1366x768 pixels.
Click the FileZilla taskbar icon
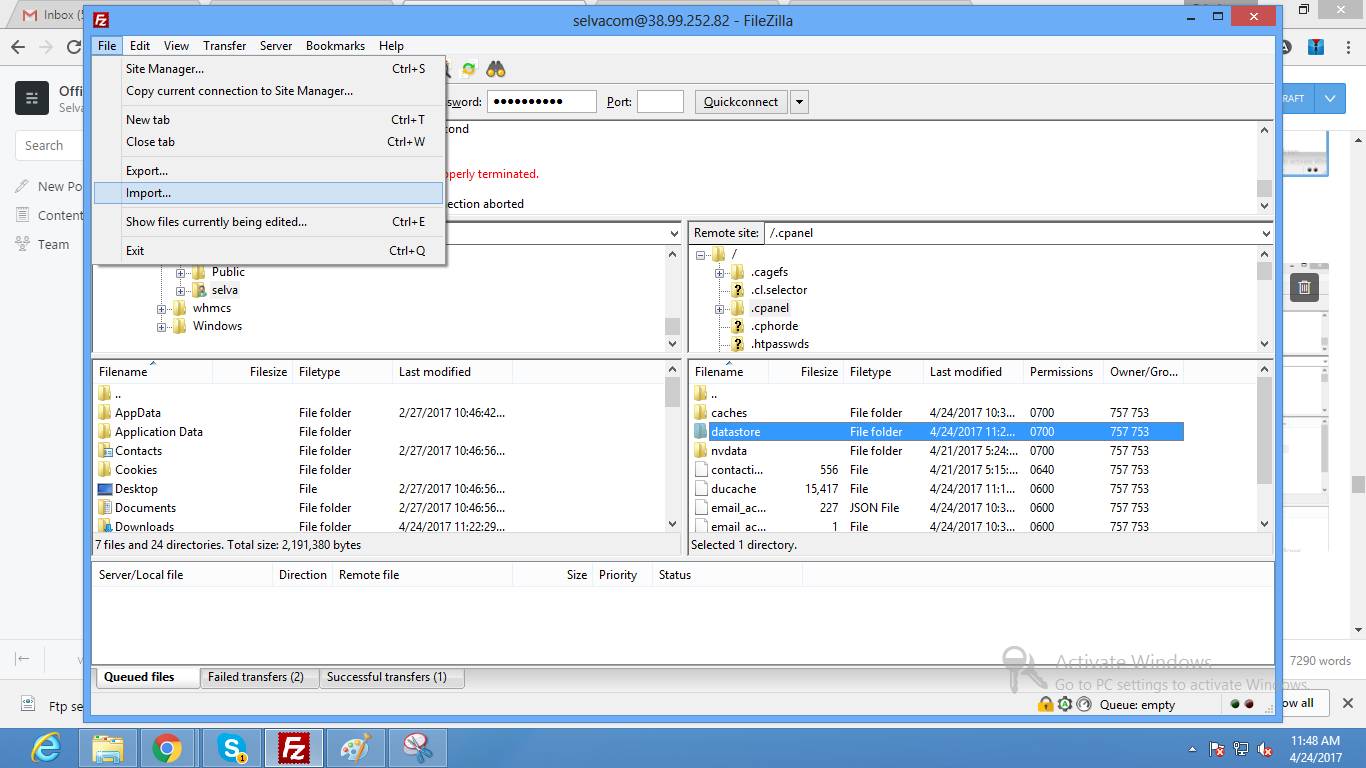coord(294,748)
